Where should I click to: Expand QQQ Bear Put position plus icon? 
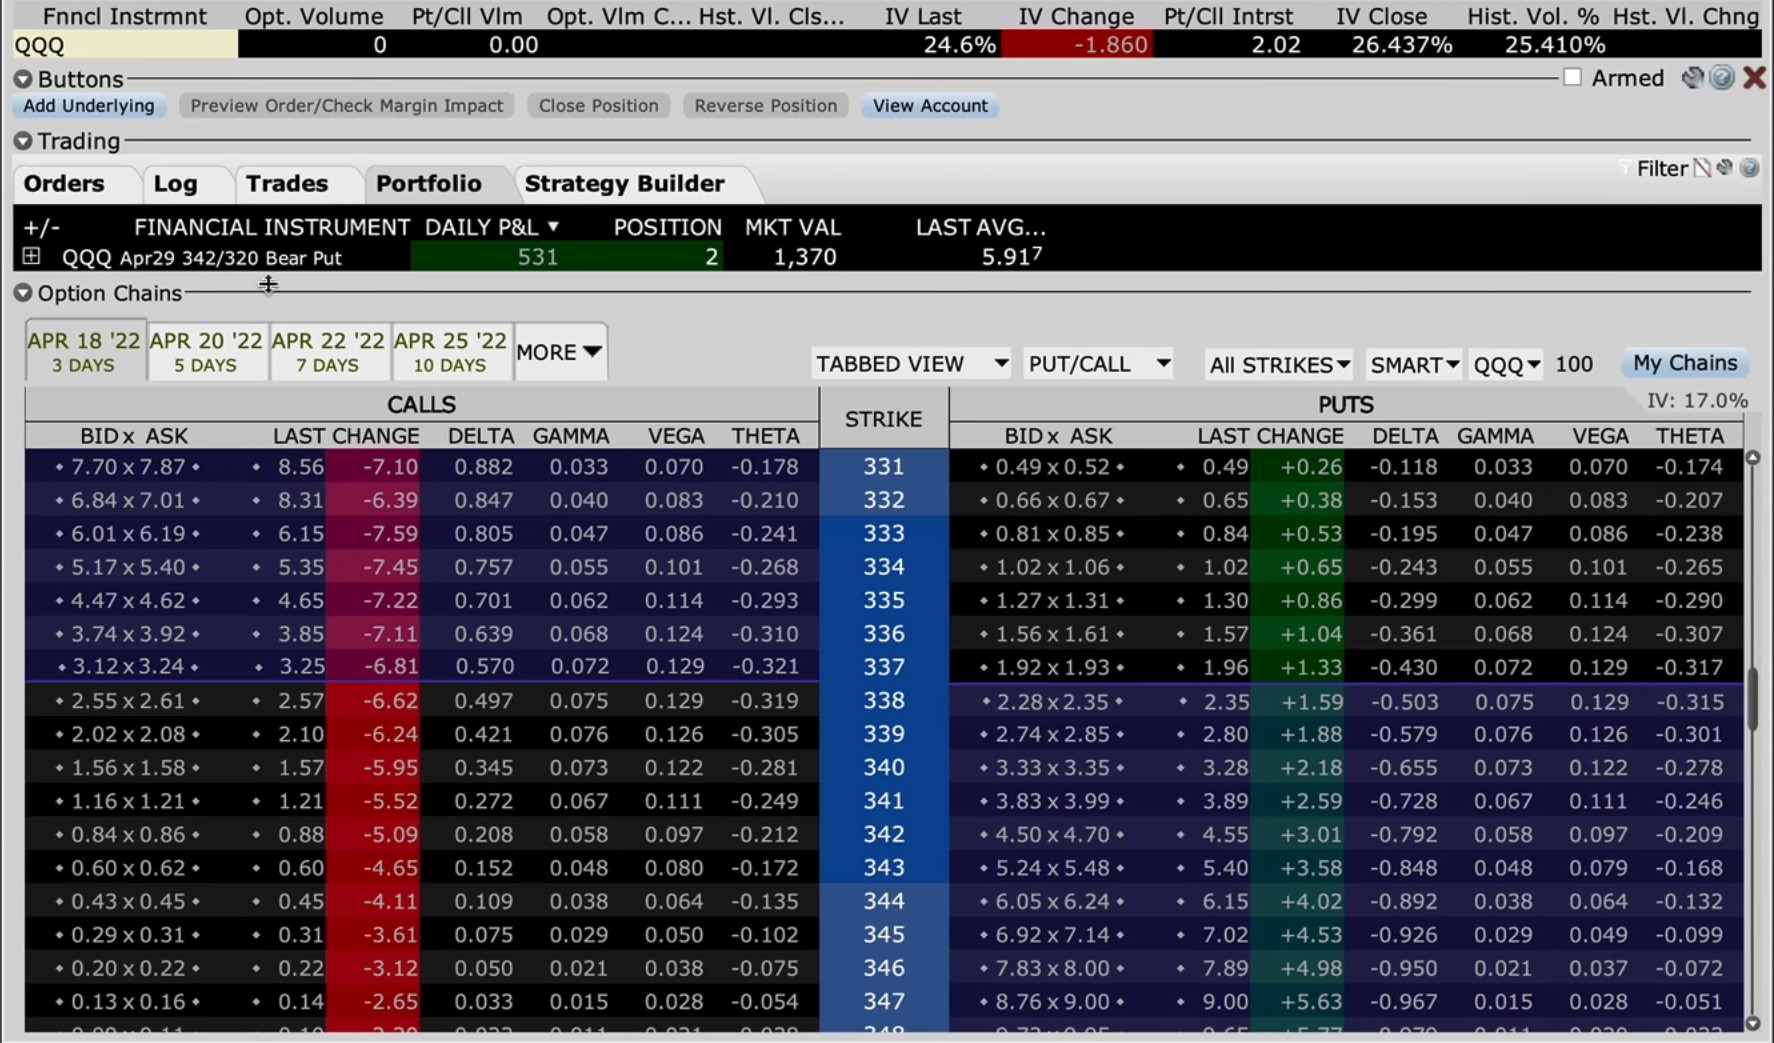pos(32,257)
